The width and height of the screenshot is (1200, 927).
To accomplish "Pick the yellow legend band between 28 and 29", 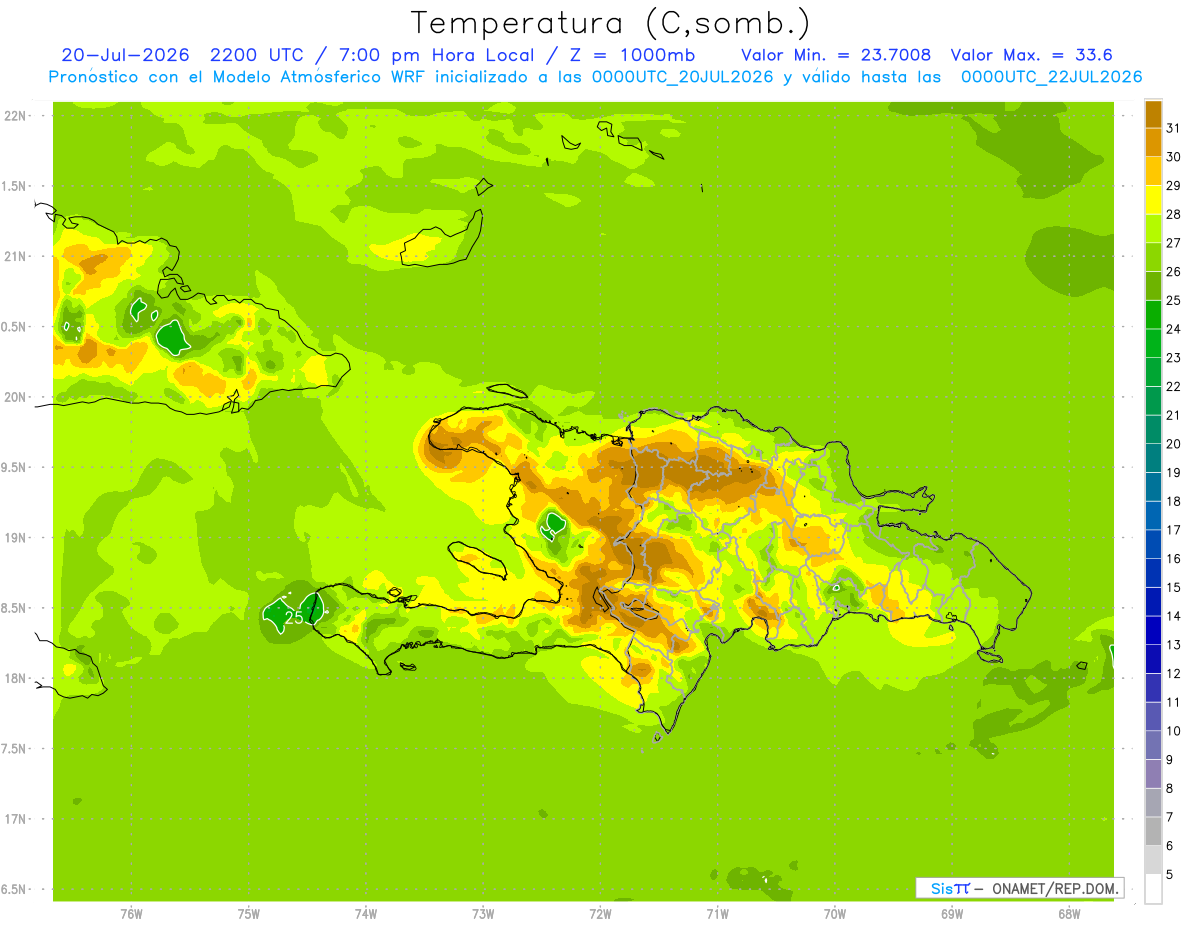I will click(1153, 200).
